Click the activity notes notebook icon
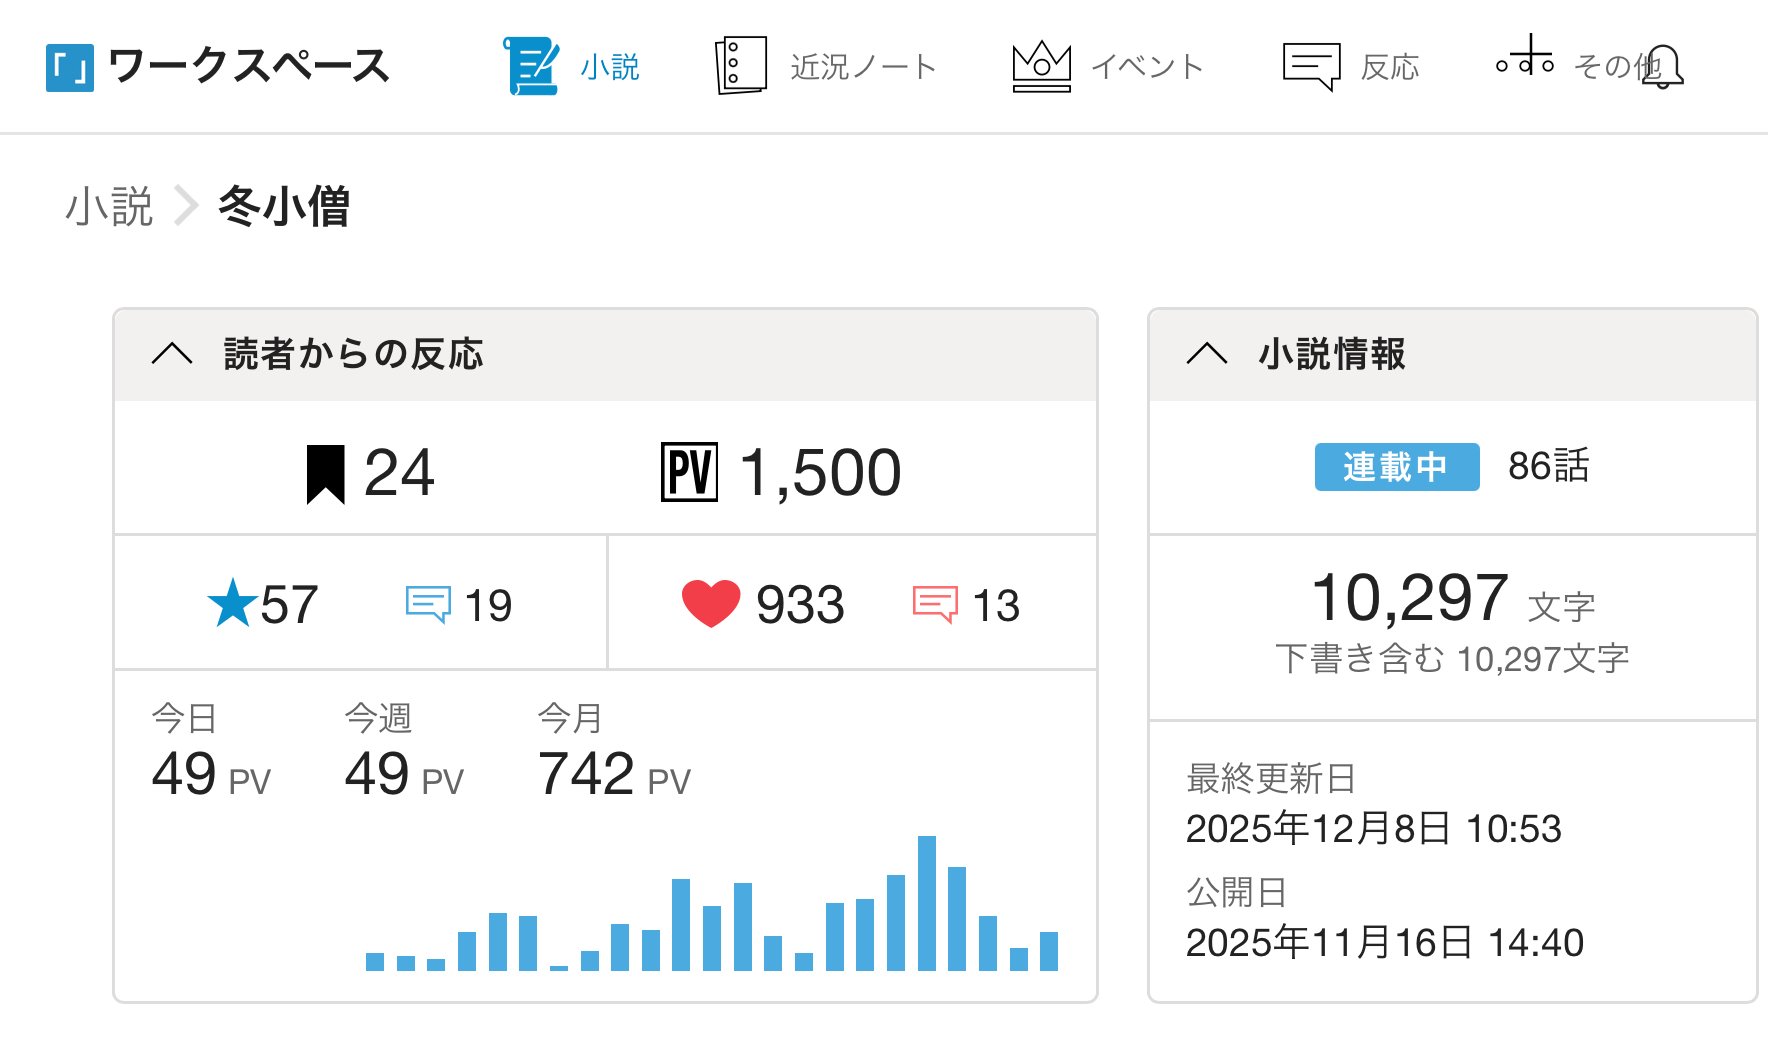Image resolution: width=1768 pixels, height=1047 pixels. [x=741, y=66]
